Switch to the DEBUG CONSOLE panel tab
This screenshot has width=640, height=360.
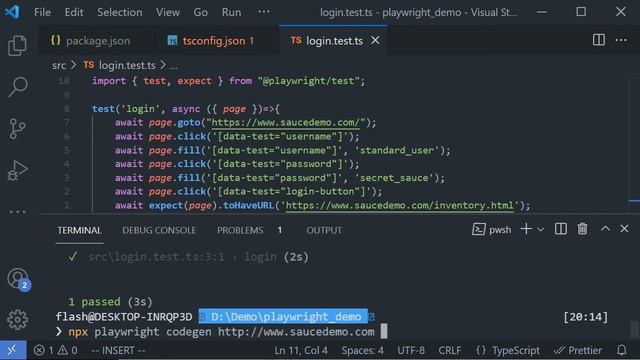click(x=159, y=230)
